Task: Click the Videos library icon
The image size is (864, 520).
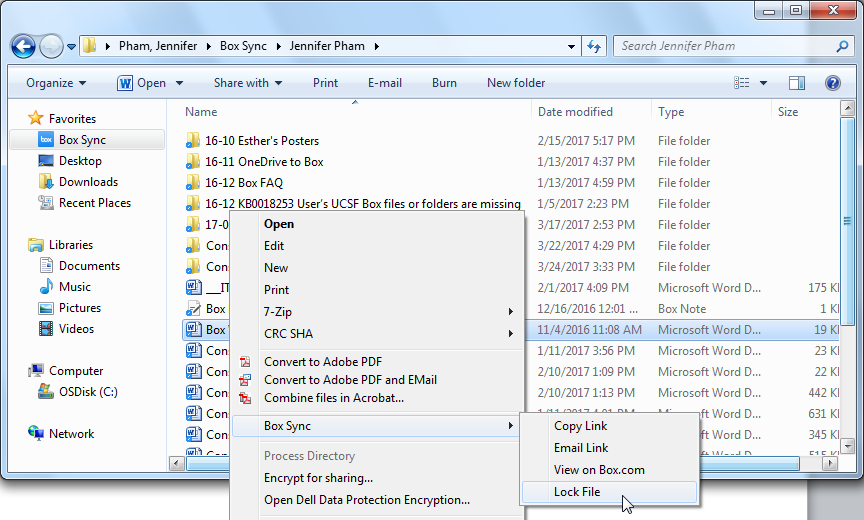Action: (x=46, y=329)
